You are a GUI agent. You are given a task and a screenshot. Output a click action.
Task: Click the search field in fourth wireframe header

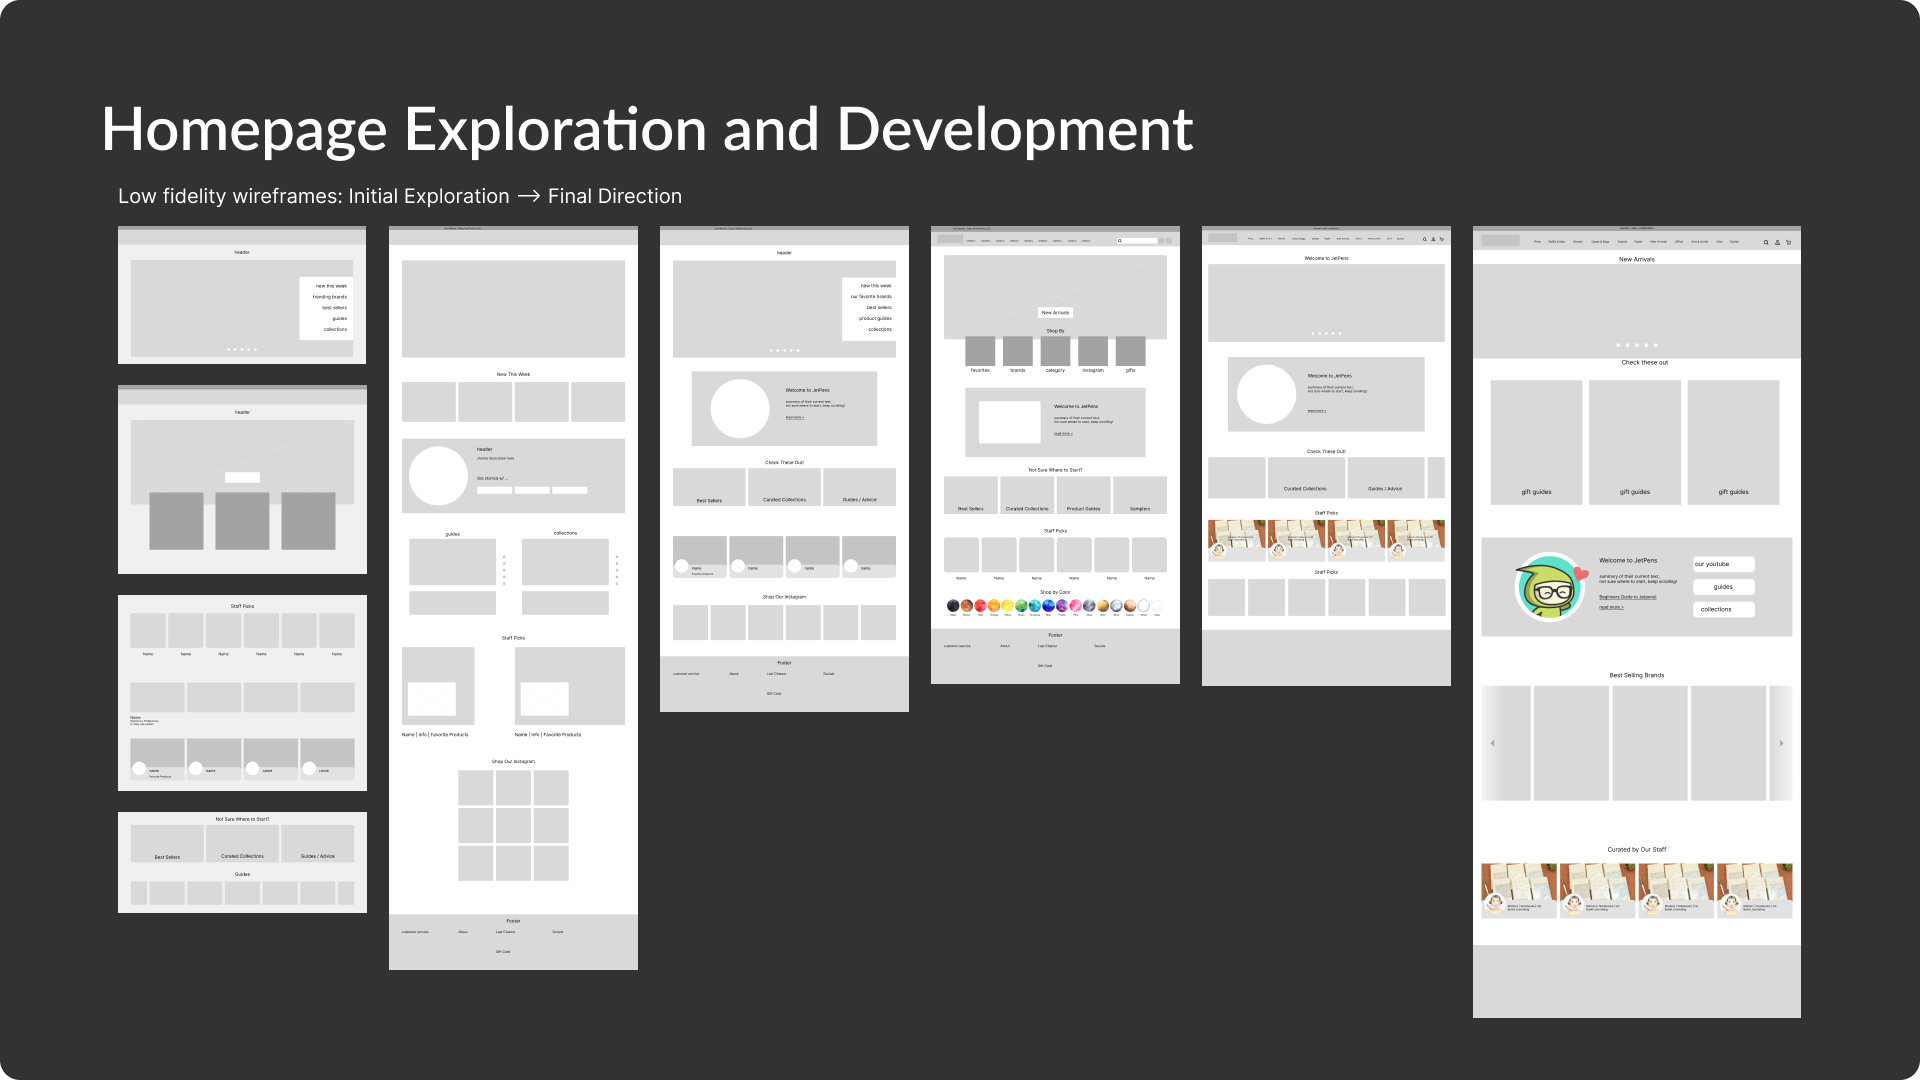(x=1138, y=241)
